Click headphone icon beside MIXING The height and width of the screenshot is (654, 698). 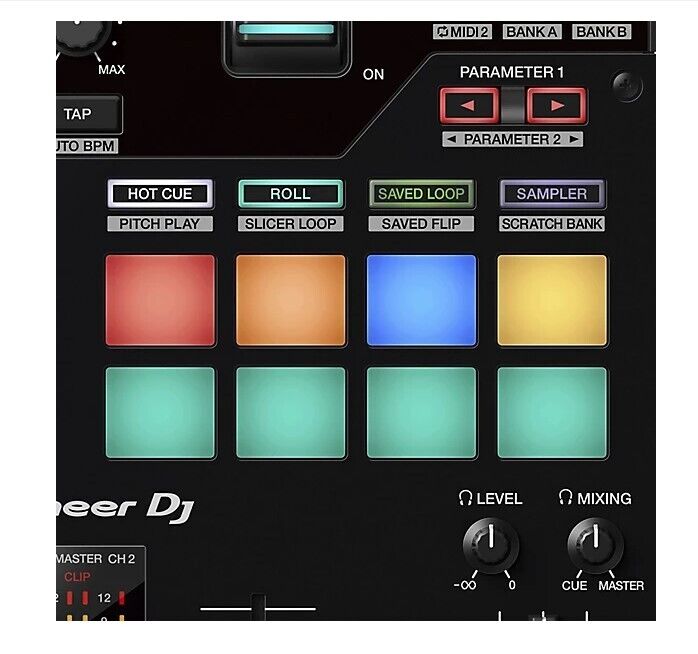pyautogui.click(x=565, y=497)
